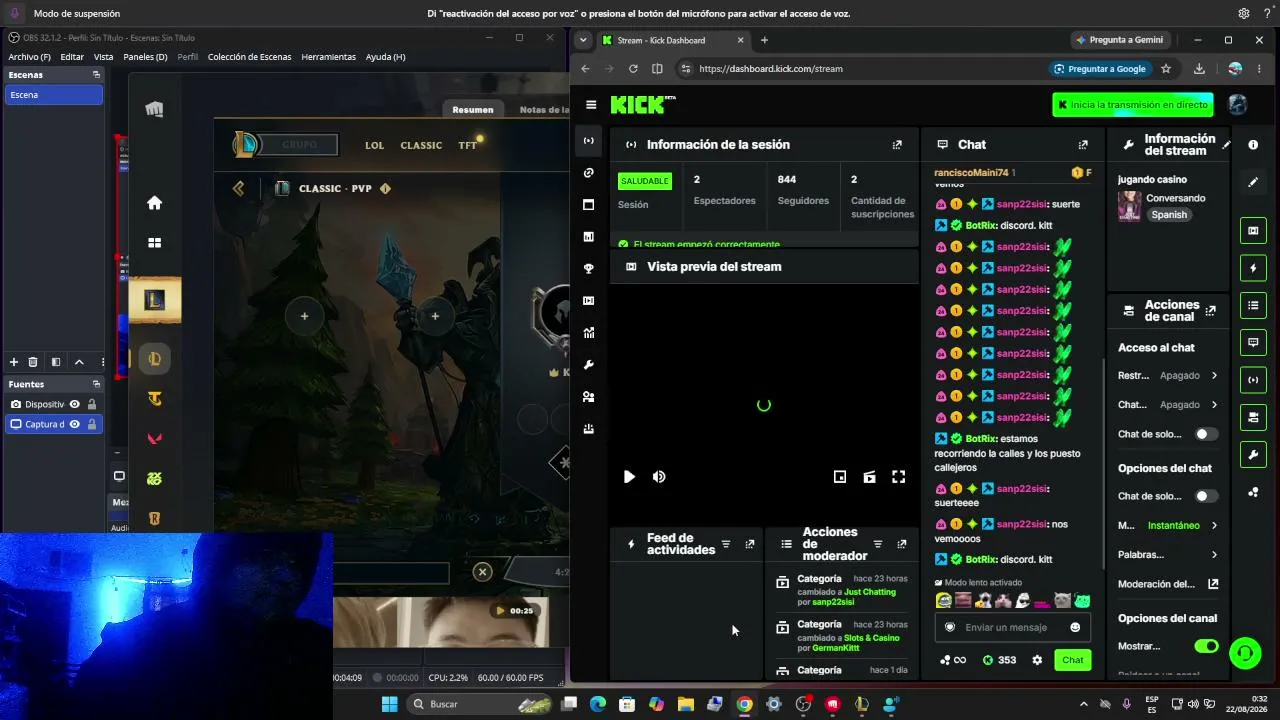Select the Valorant icon in Riot sidebar
The height and width of the screenshot is (720, 1280).
pos(154,439)
